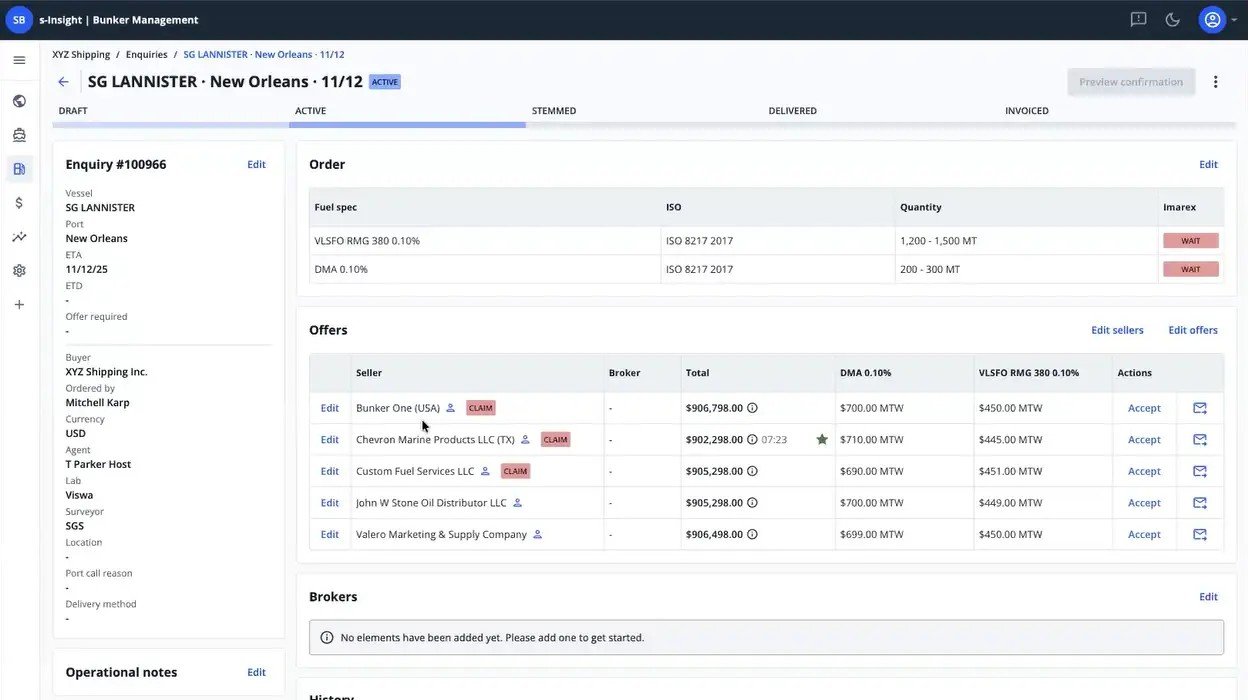The height and width of the screenshot is (700, 1248).
Task: Toggle dark mode with the moon icon
Action: click(x=1173, y=20)
